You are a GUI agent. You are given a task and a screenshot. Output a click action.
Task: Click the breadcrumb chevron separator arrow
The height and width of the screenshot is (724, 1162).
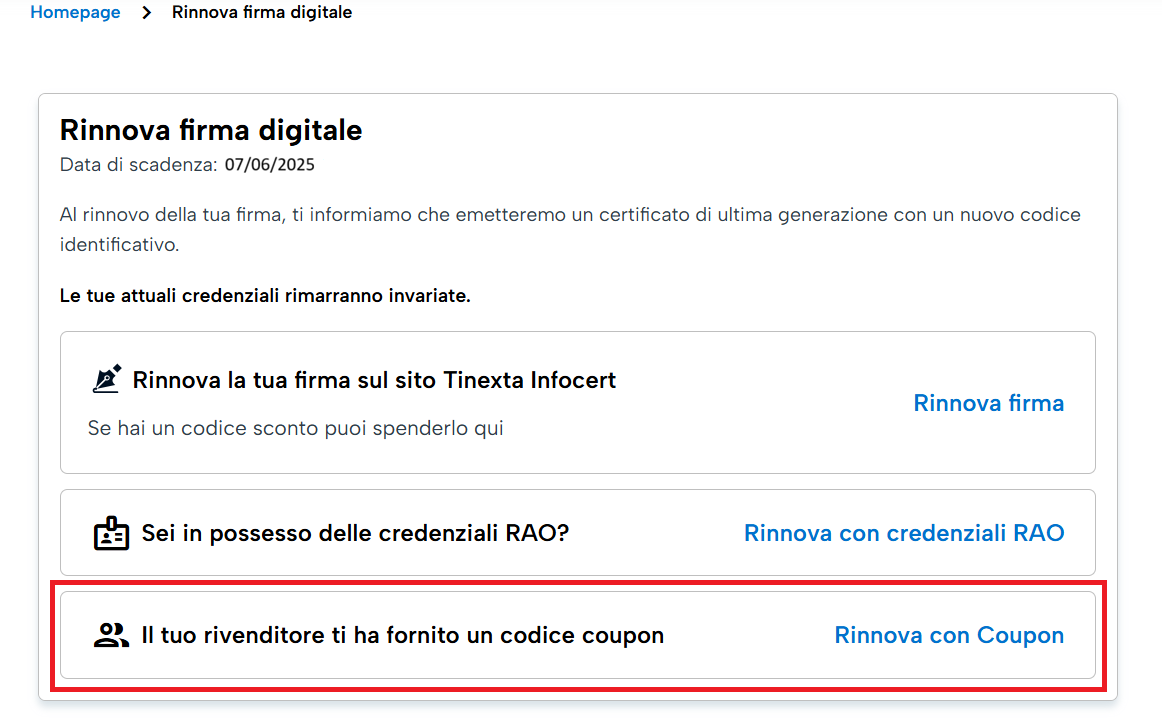(x=147, y=13)
